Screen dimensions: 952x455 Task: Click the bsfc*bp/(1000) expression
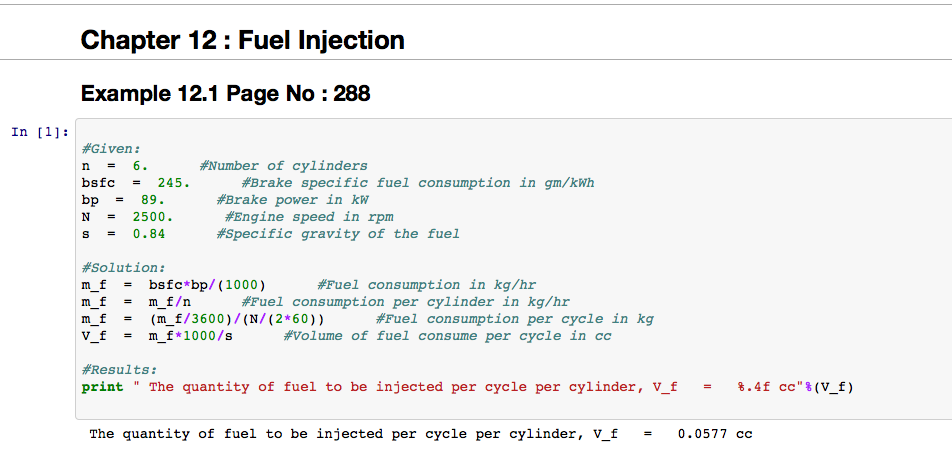coord(207,285)
